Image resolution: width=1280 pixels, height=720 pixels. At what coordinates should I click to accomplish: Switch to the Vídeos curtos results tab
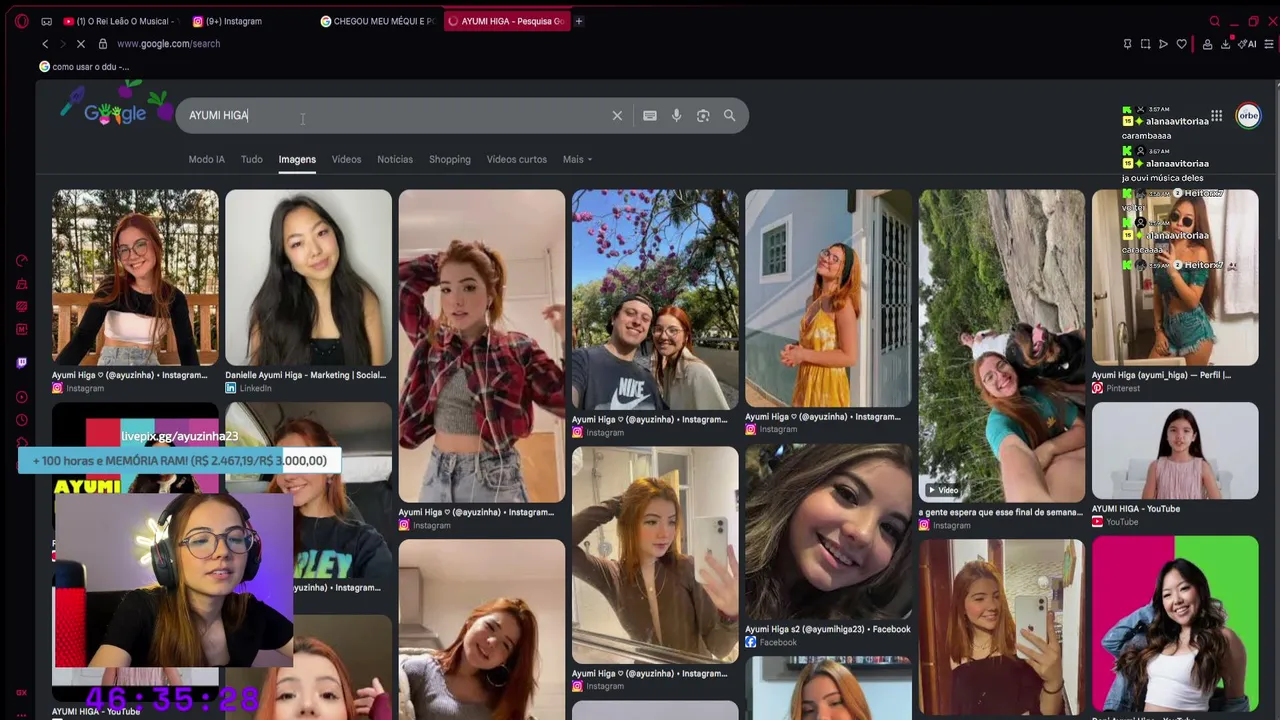point(517,160)
